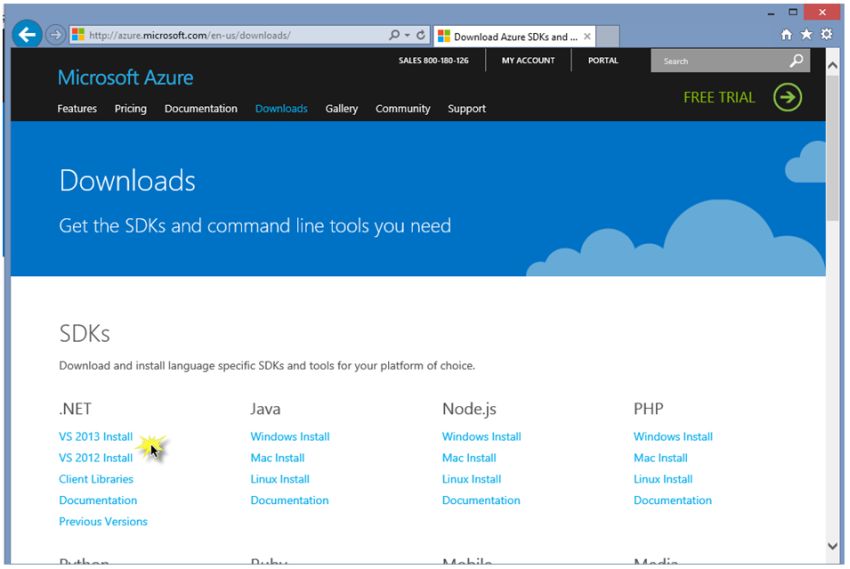The width and height of the screenshot is (850, 569).
Task: Click VS 2013 Install link
Action: [x=95, y=436]
